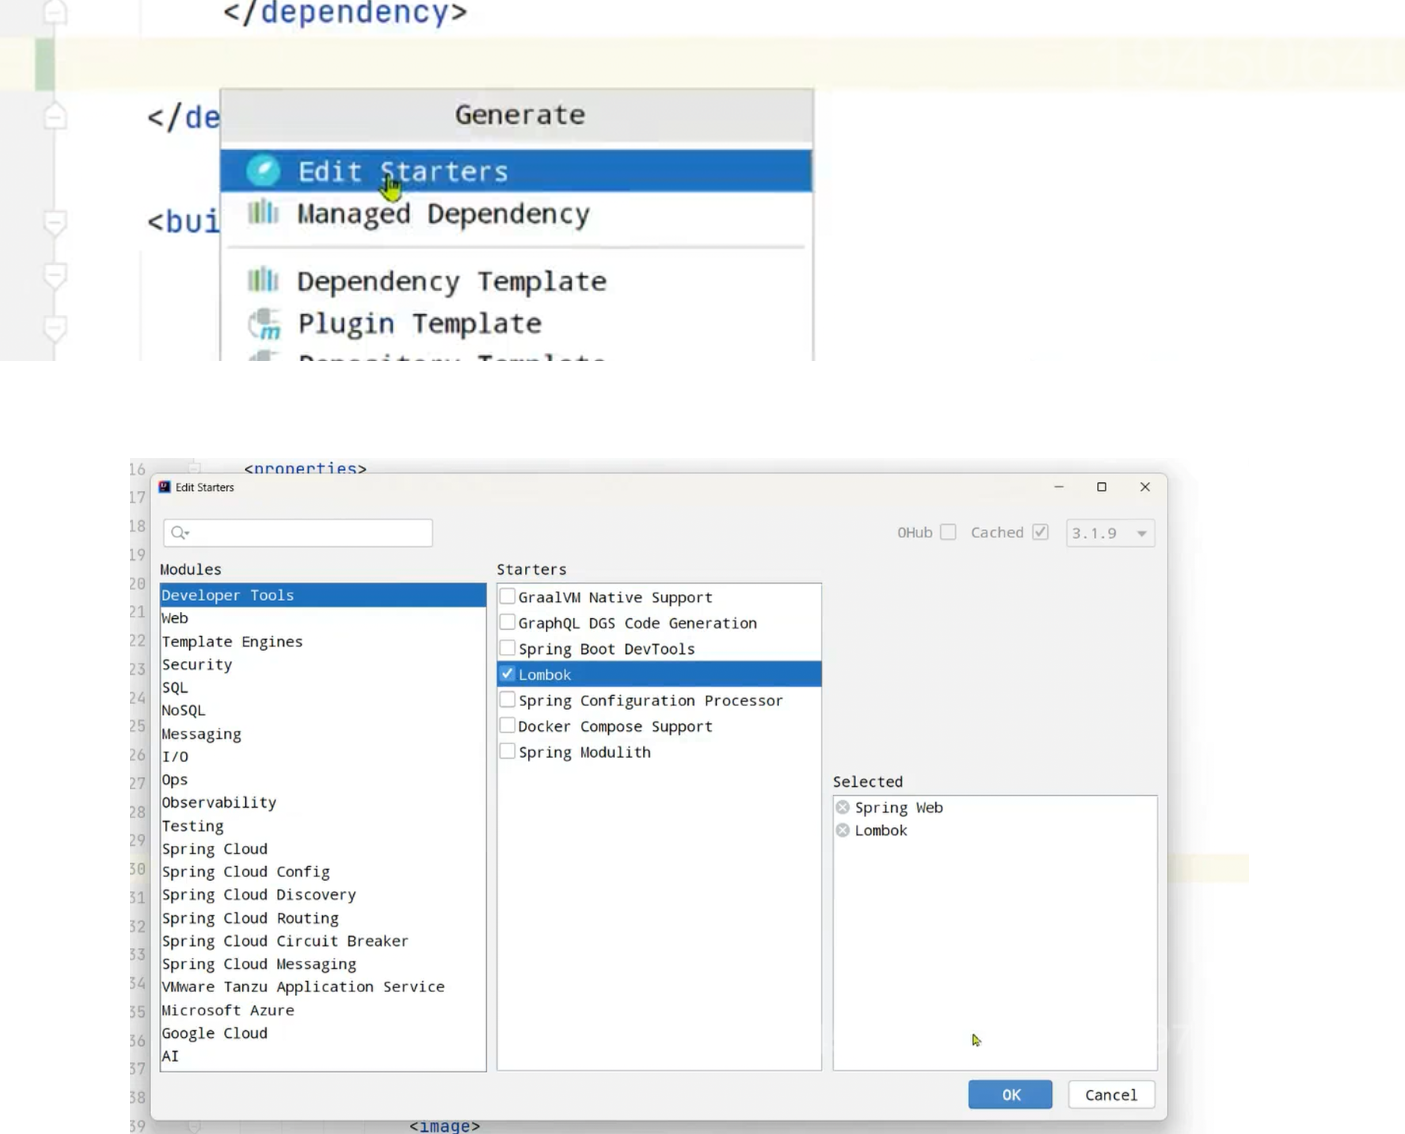Click the Plugin Template maven icon
Viewport: 1405px width, 1134px height.
(x=265, y=323)
